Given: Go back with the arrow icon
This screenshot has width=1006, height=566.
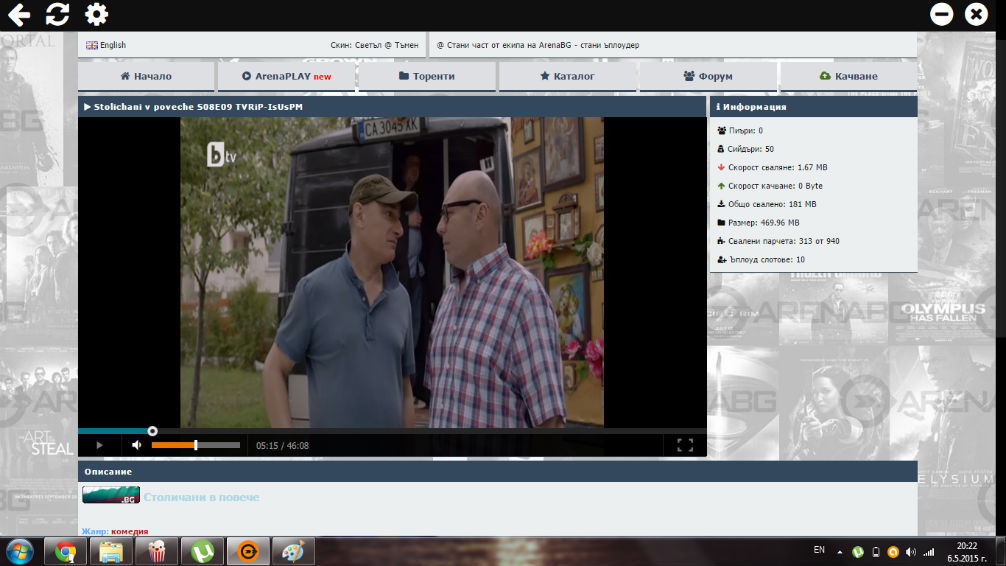Looking at the screenshot, I should pos(19,14).
